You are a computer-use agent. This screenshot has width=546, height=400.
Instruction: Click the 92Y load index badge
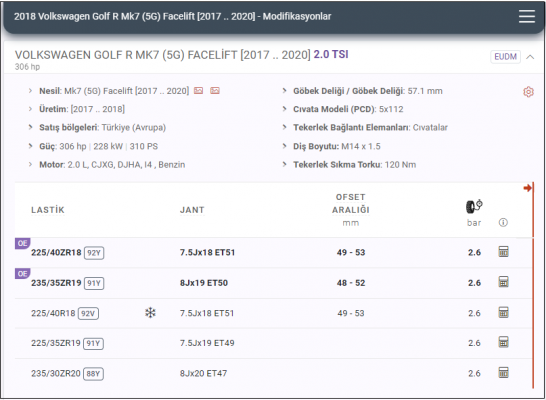click(94, 253)
